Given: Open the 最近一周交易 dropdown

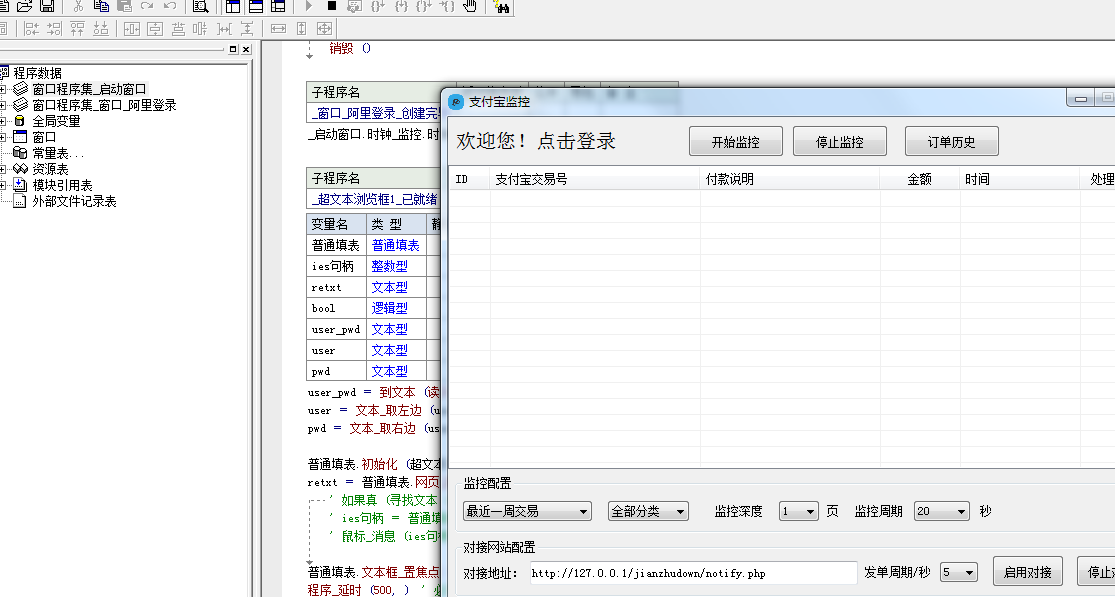Looking at the screenshot, I should pyautogui.click(x=527, y=511).
